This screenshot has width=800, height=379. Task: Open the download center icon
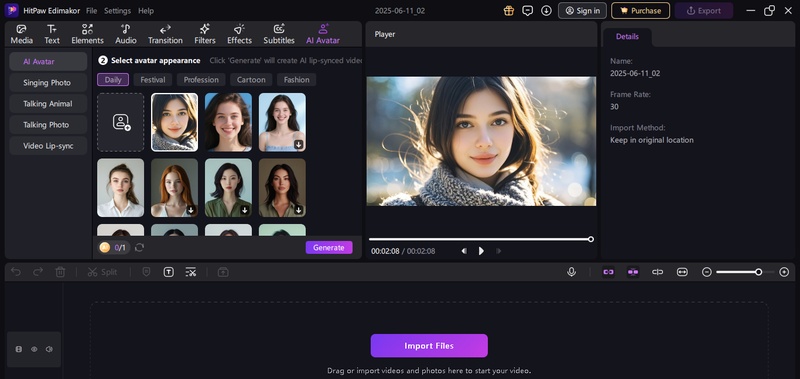546,10
